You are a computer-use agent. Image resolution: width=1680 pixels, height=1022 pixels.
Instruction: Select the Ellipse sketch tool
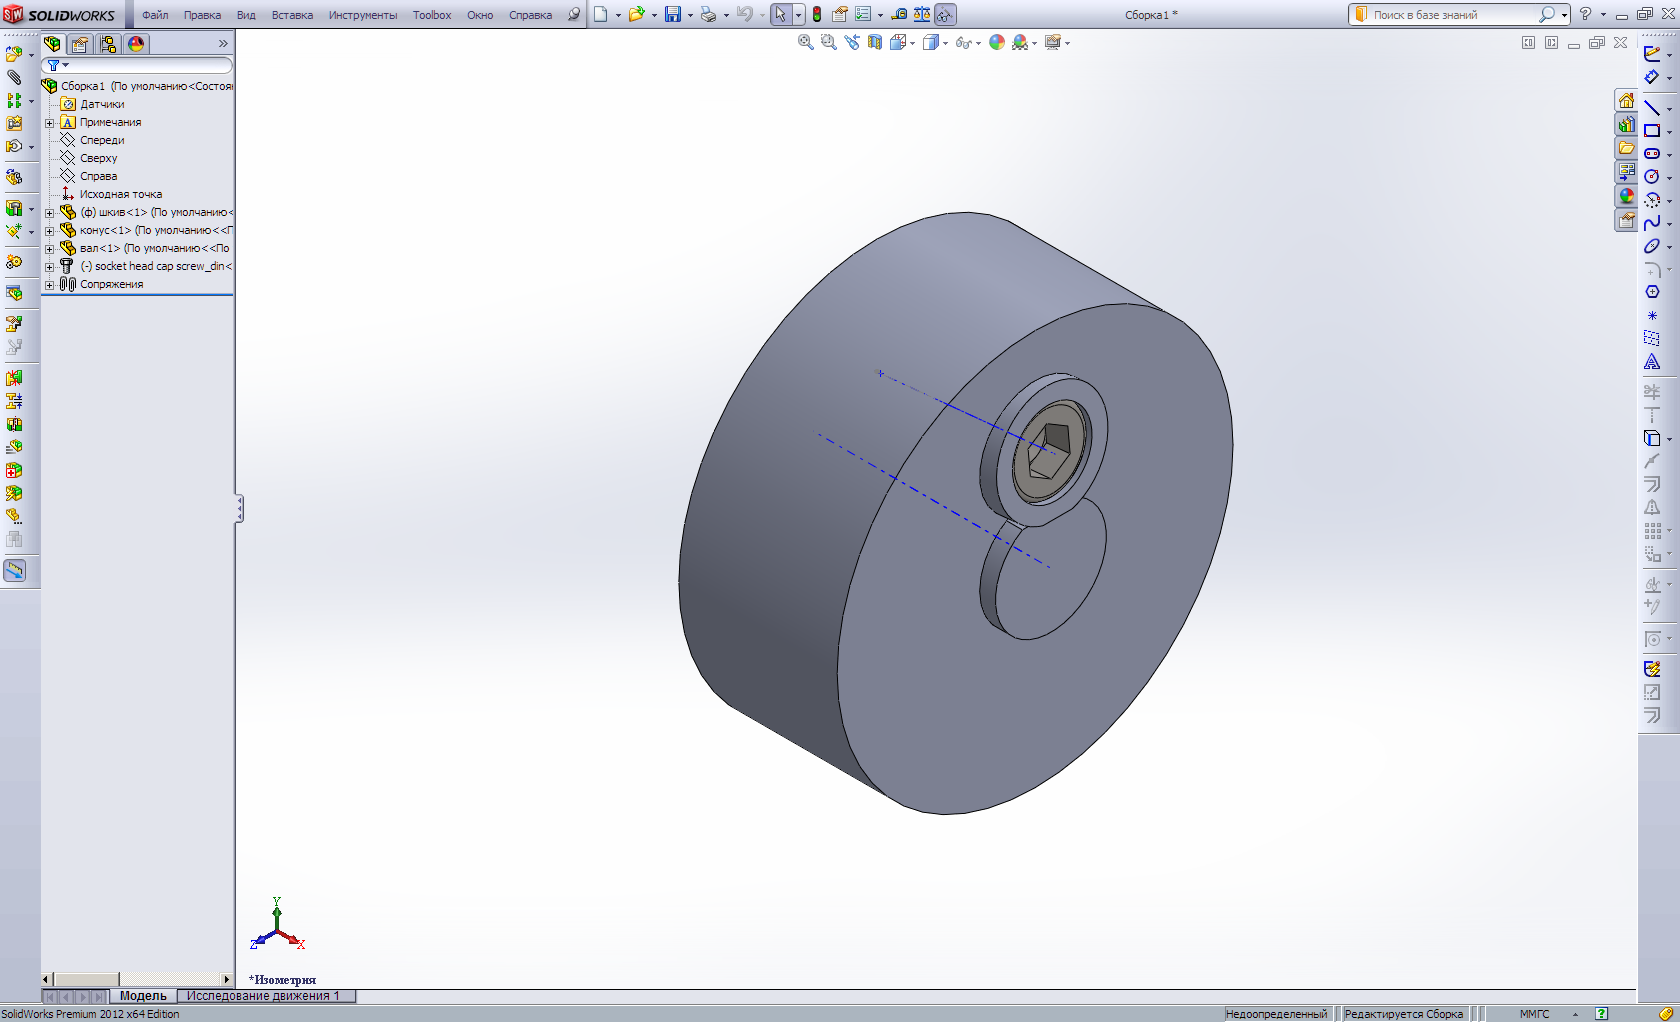pos(1652,246)
